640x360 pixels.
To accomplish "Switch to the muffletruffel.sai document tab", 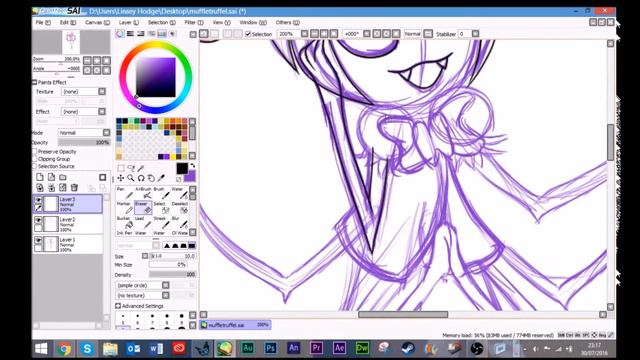I will [235, 325].
